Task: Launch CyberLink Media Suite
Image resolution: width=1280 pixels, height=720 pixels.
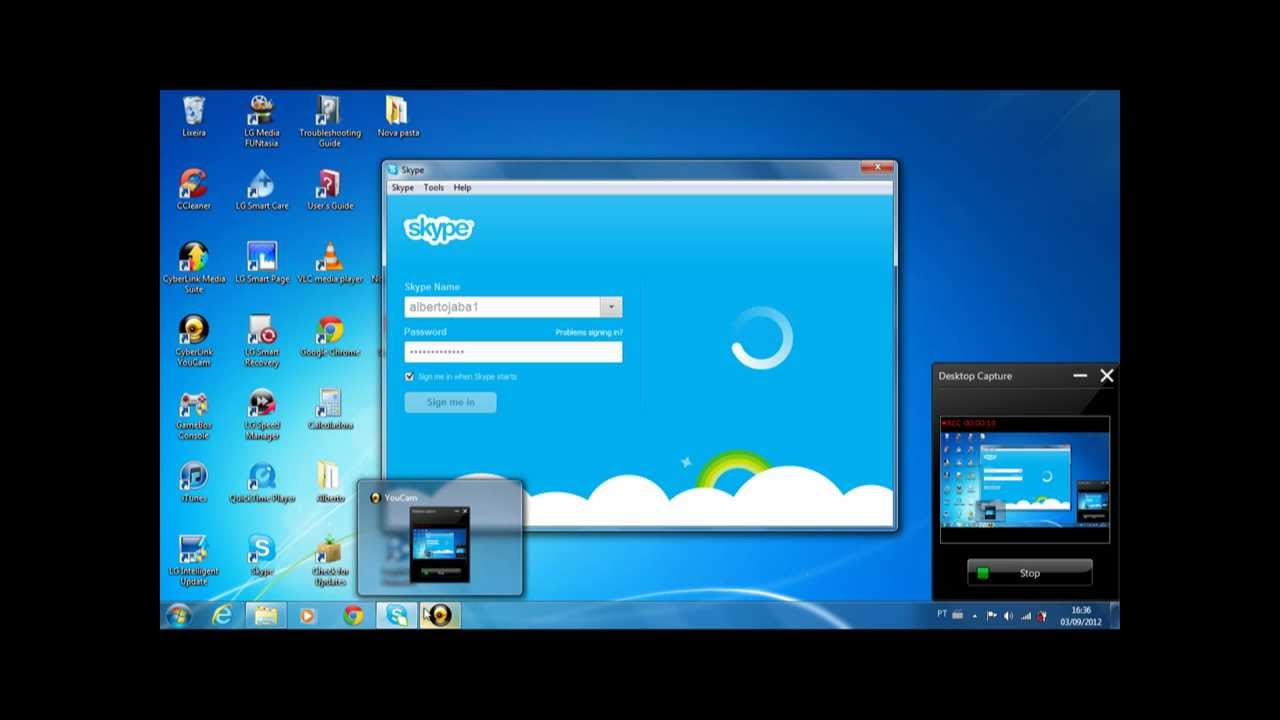Action: [x=194, y=267]
